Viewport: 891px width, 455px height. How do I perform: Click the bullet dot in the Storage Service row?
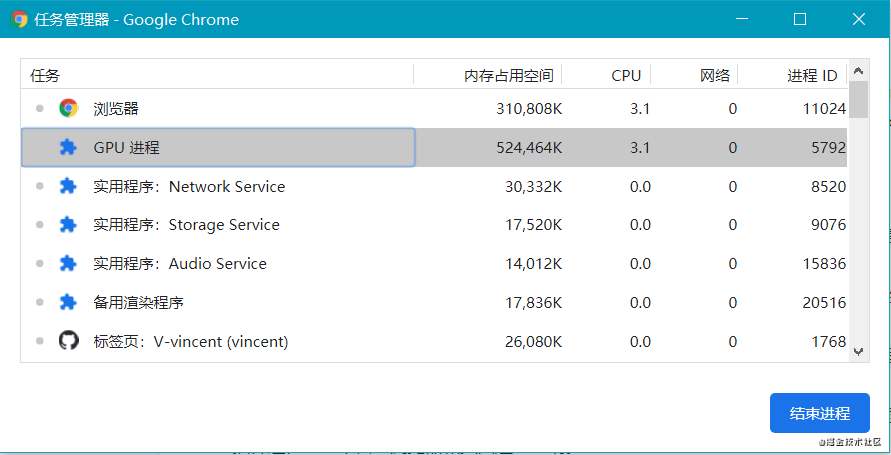(39, 224)
